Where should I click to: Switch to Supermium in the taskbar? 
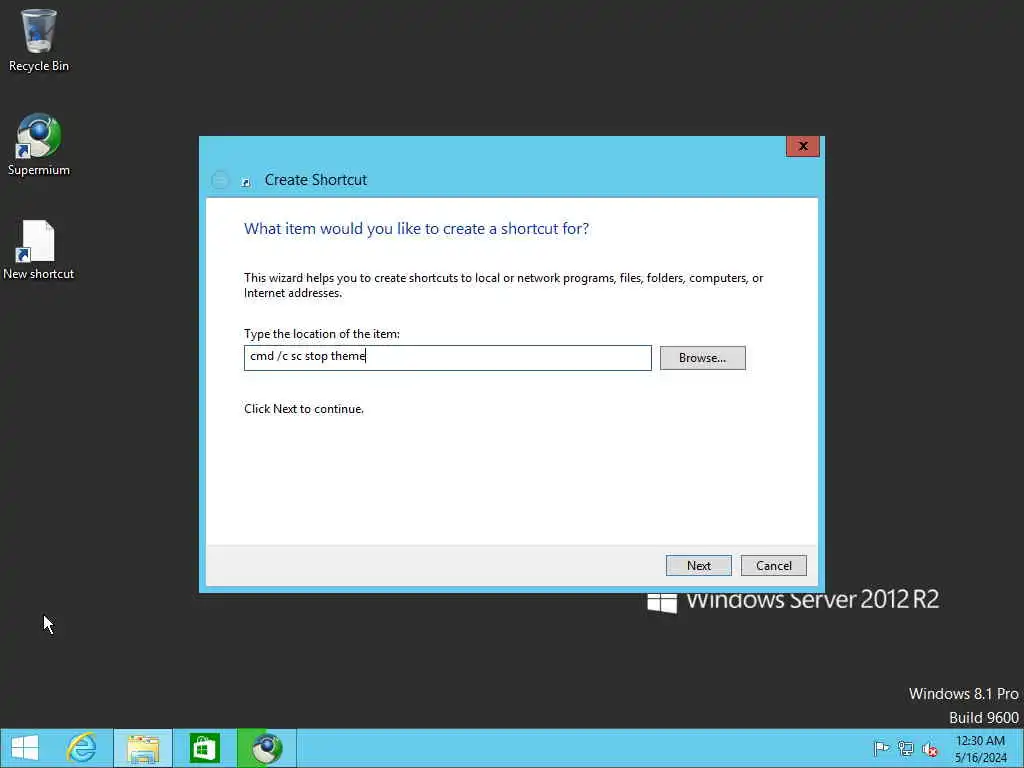pyautogui.click(x=266, y=748)
